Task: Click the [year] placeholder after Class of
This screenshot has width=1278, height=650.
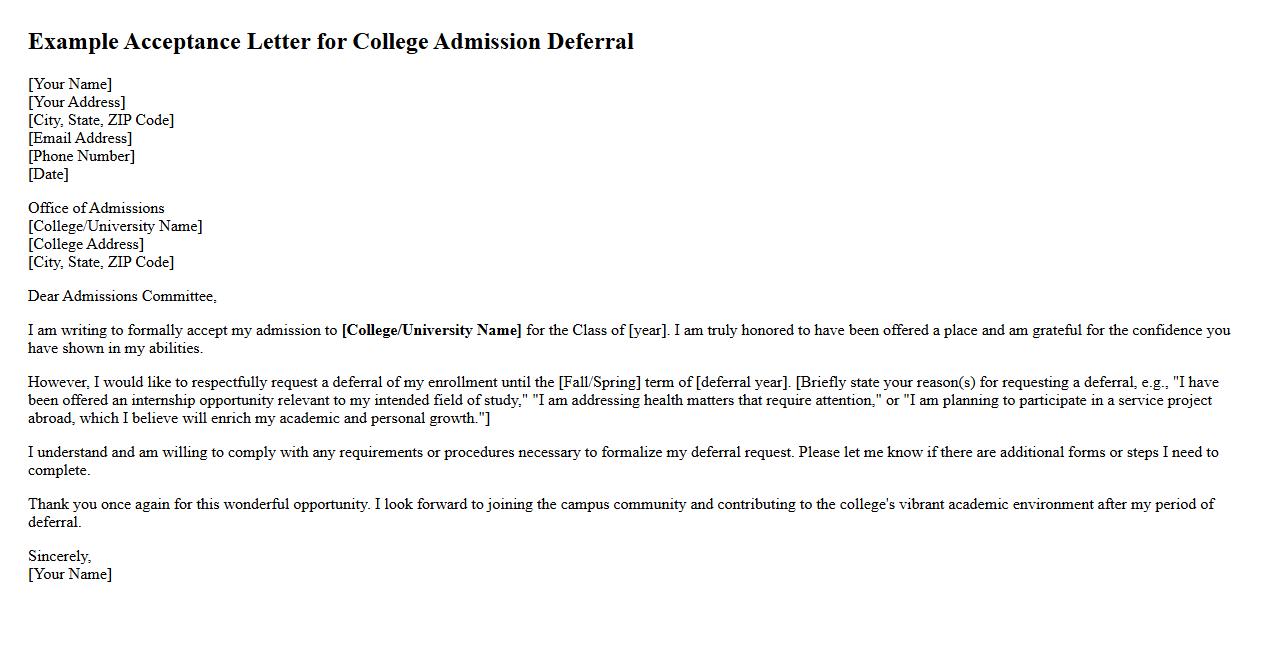Action: coord(647,330)
